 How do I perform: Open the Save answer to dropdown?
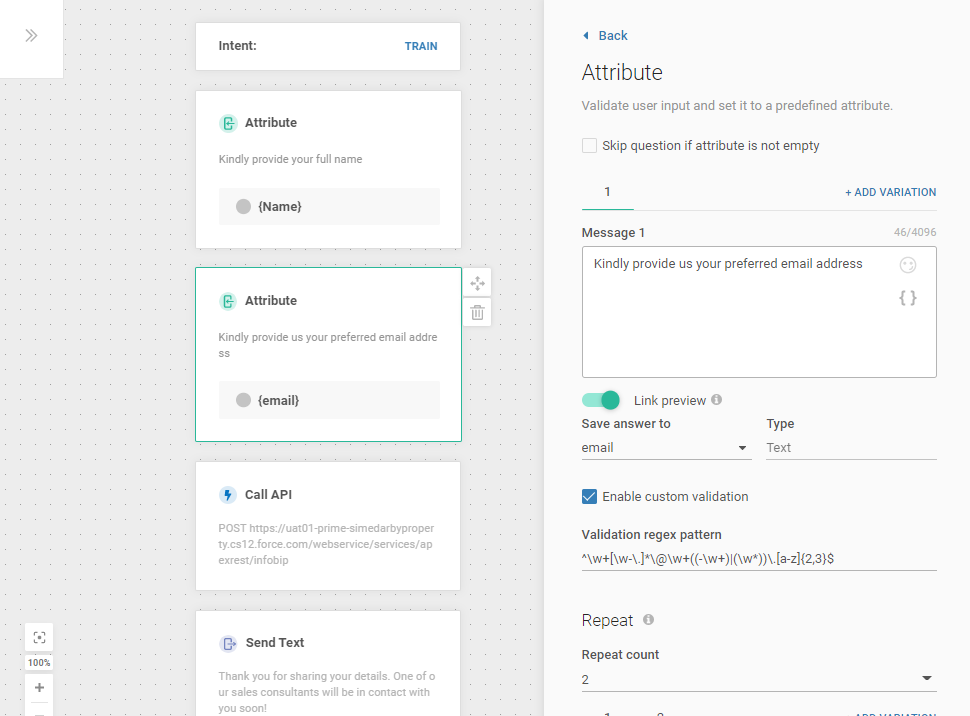point(666,448)
